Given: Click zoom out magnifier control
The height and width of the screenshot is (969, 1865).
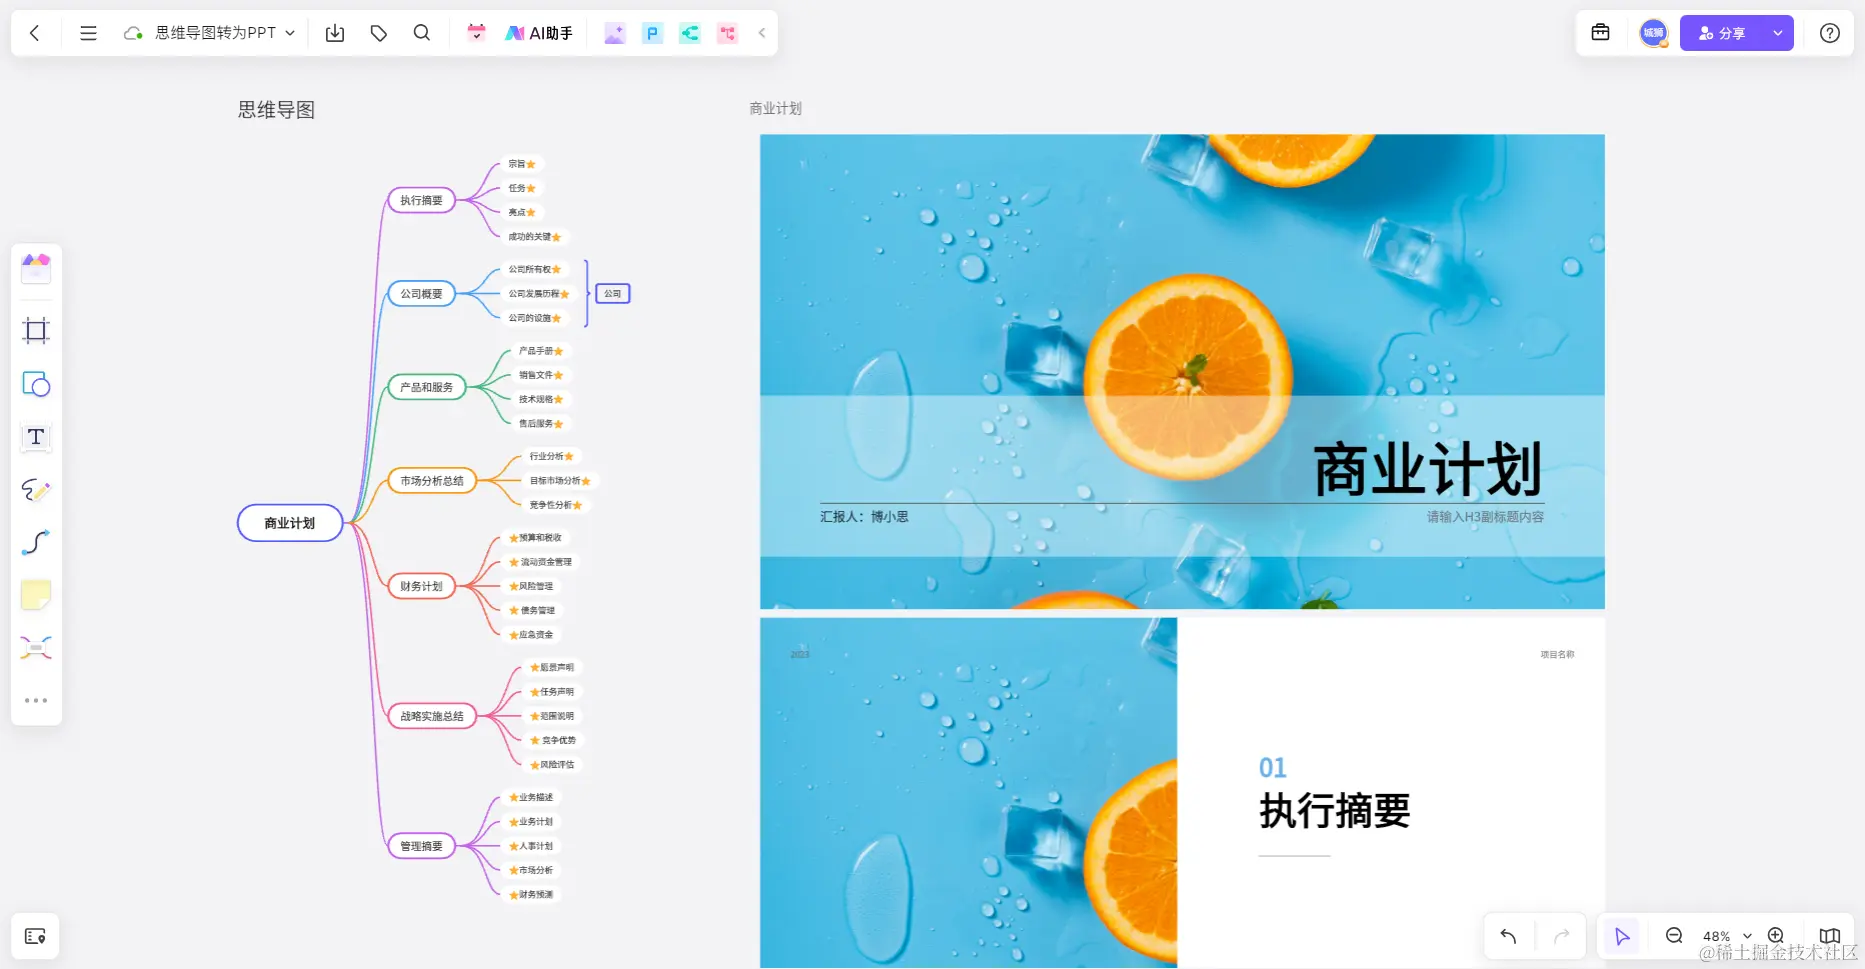Looking at the screenshot, I should pyautogui.click(x=1672, y=936).
